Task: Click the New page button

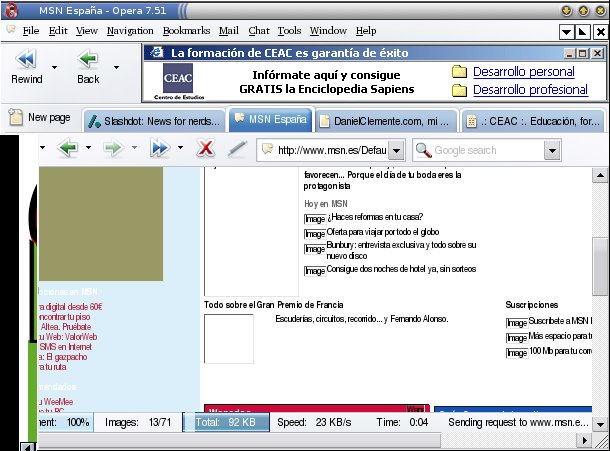Action: [x=39, y=117]
